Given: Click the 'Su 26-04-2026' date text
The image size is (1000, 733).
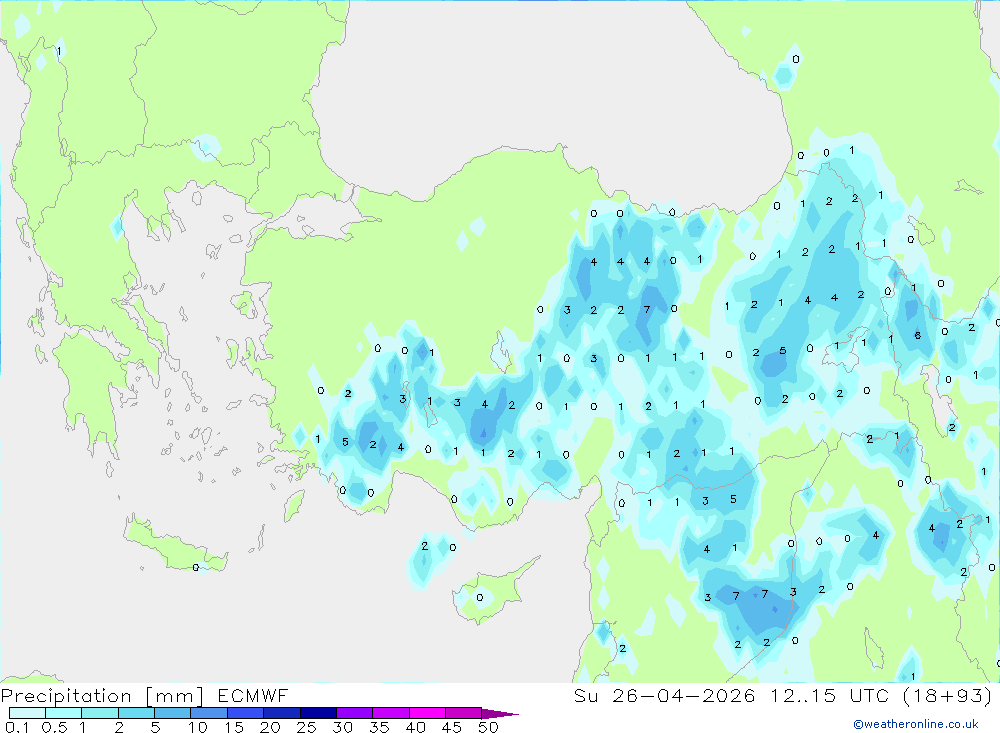Looking at the screenshot, I should [x=664, y=695].
